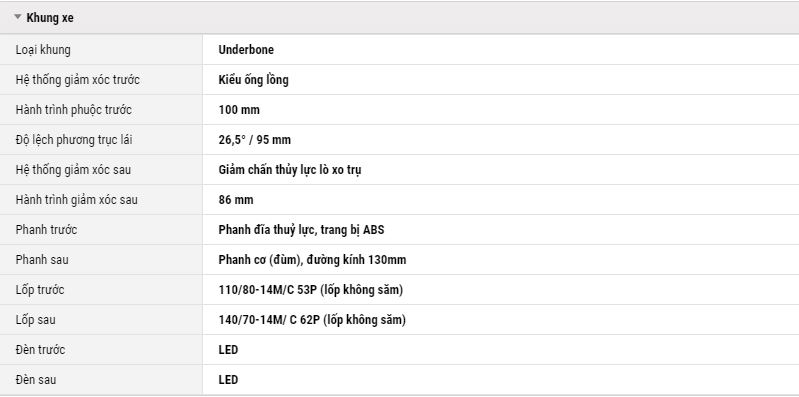Click the Khung xe section header
This screenshot has height=397, width=799.
click(400, 18)
